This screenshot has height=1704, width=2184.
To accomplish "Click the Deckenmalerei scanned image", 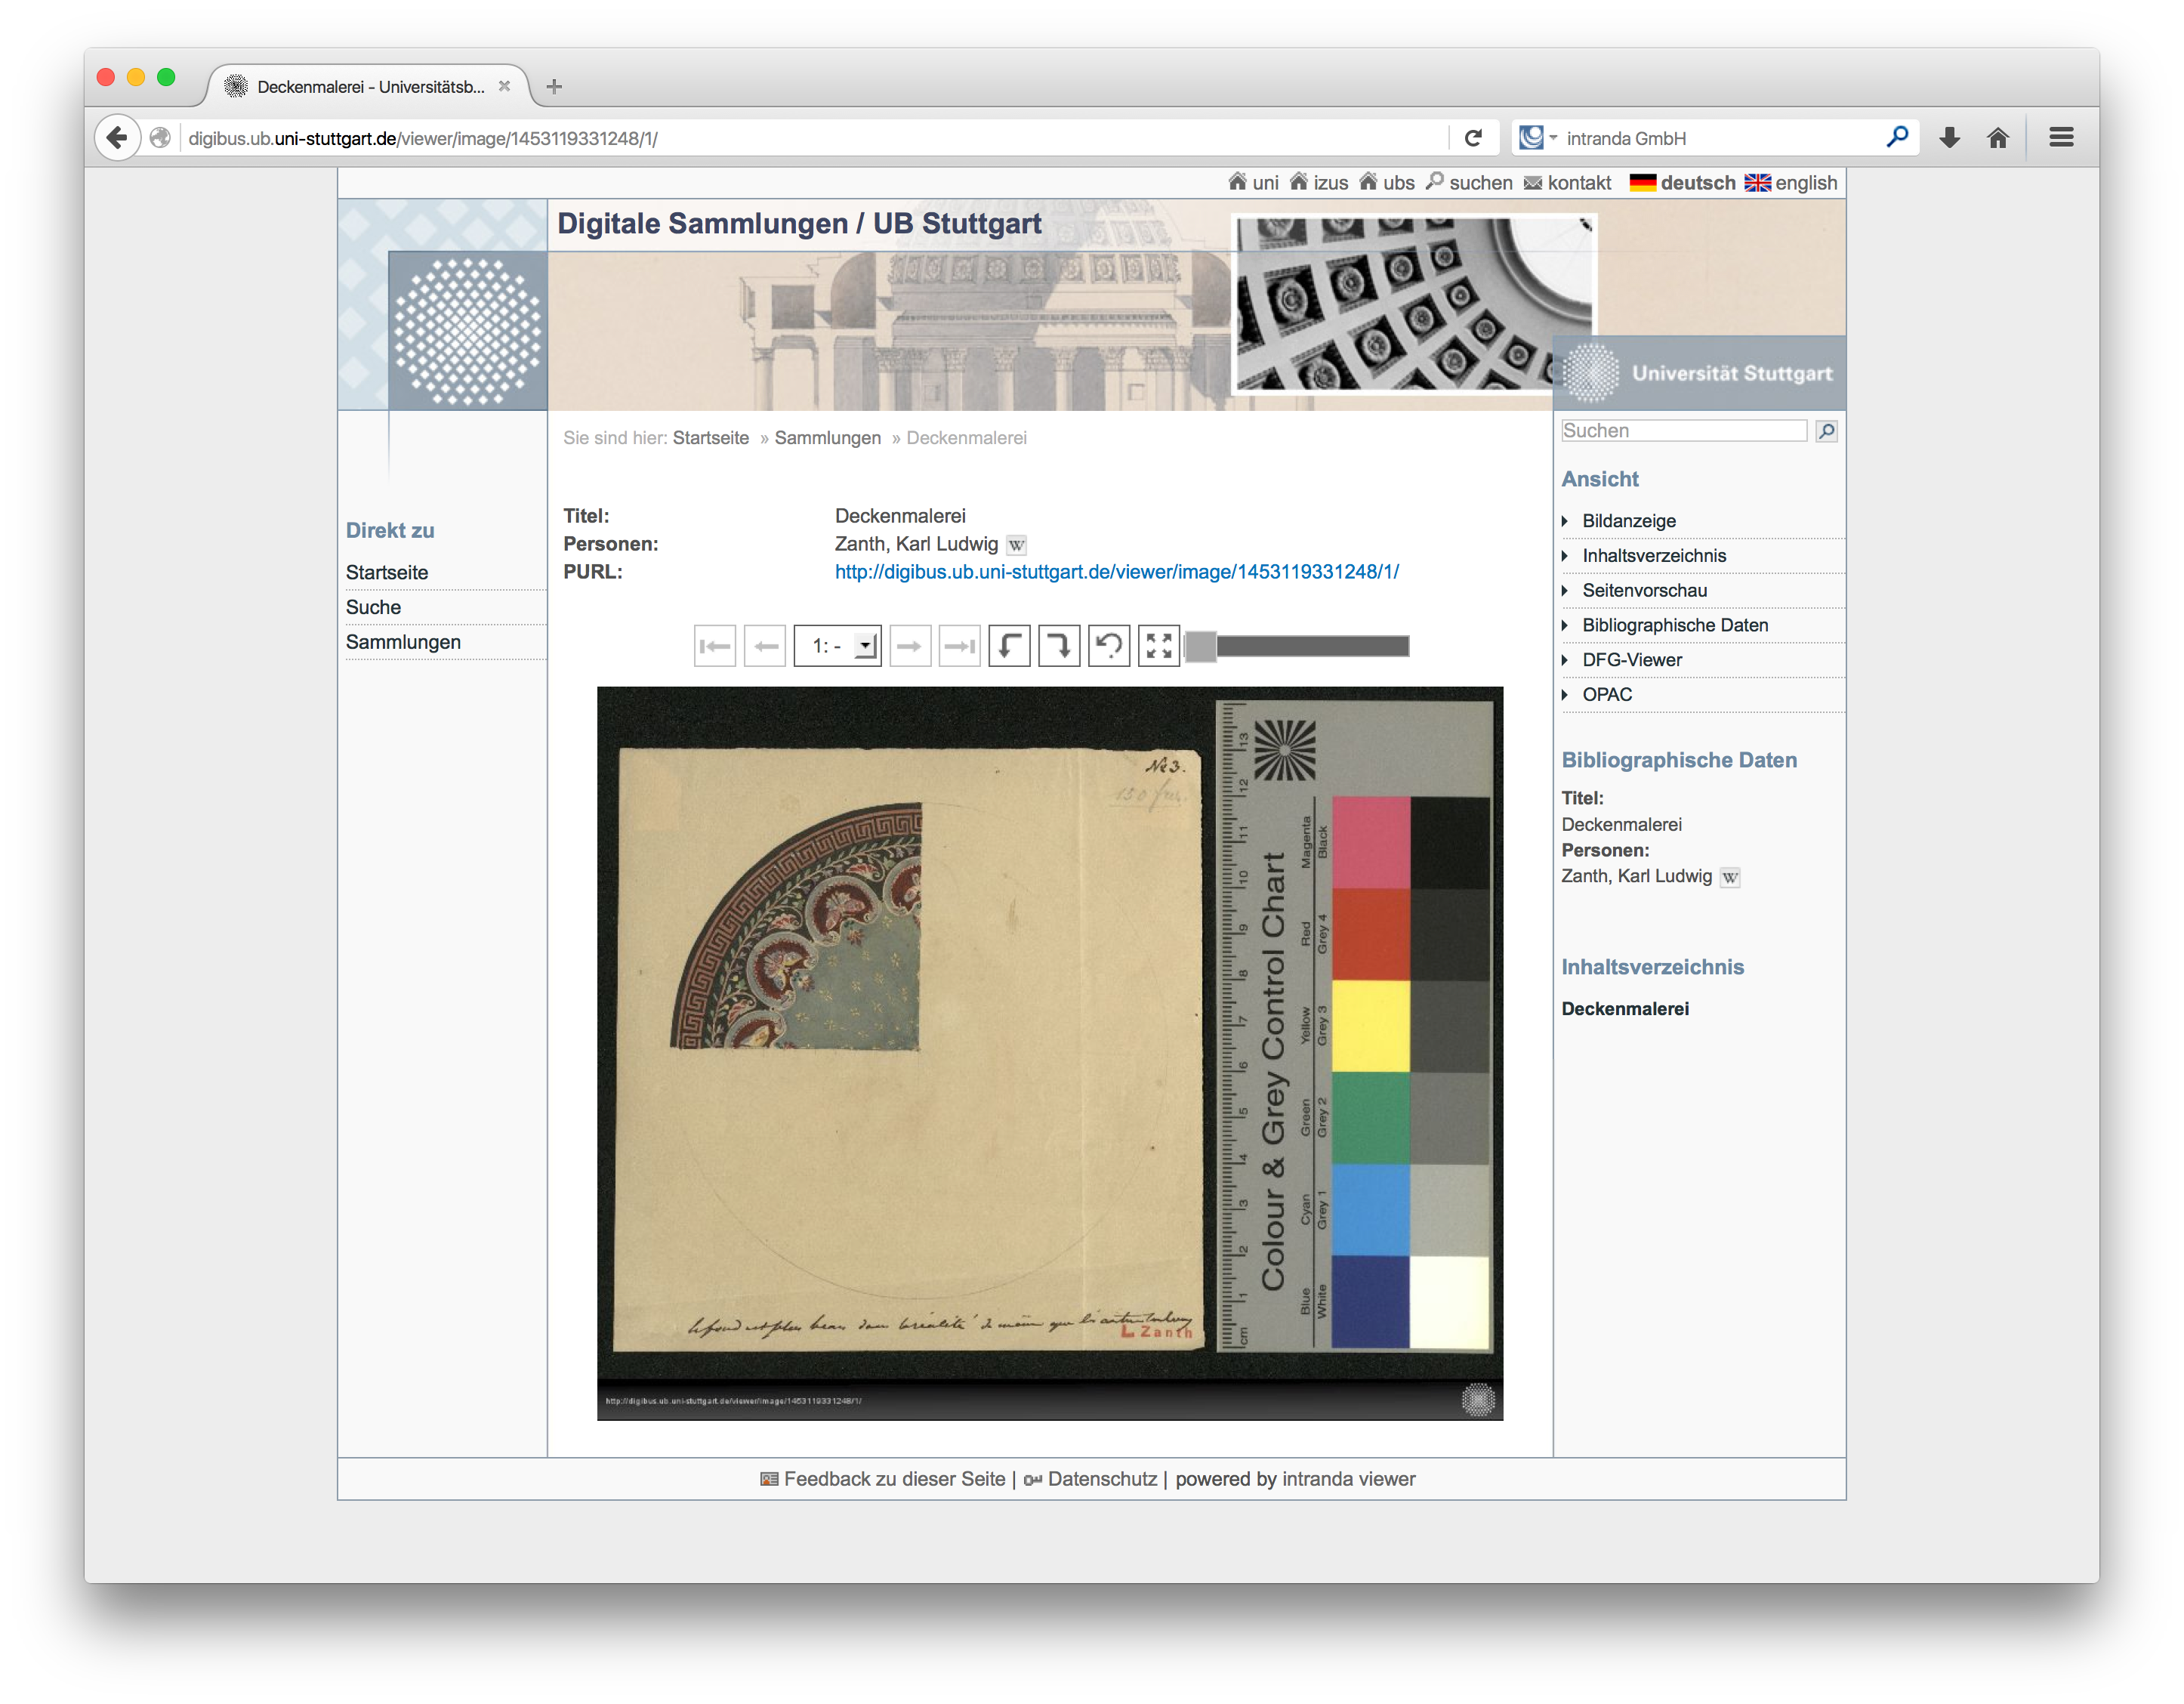I will tap(1050, 1053).
